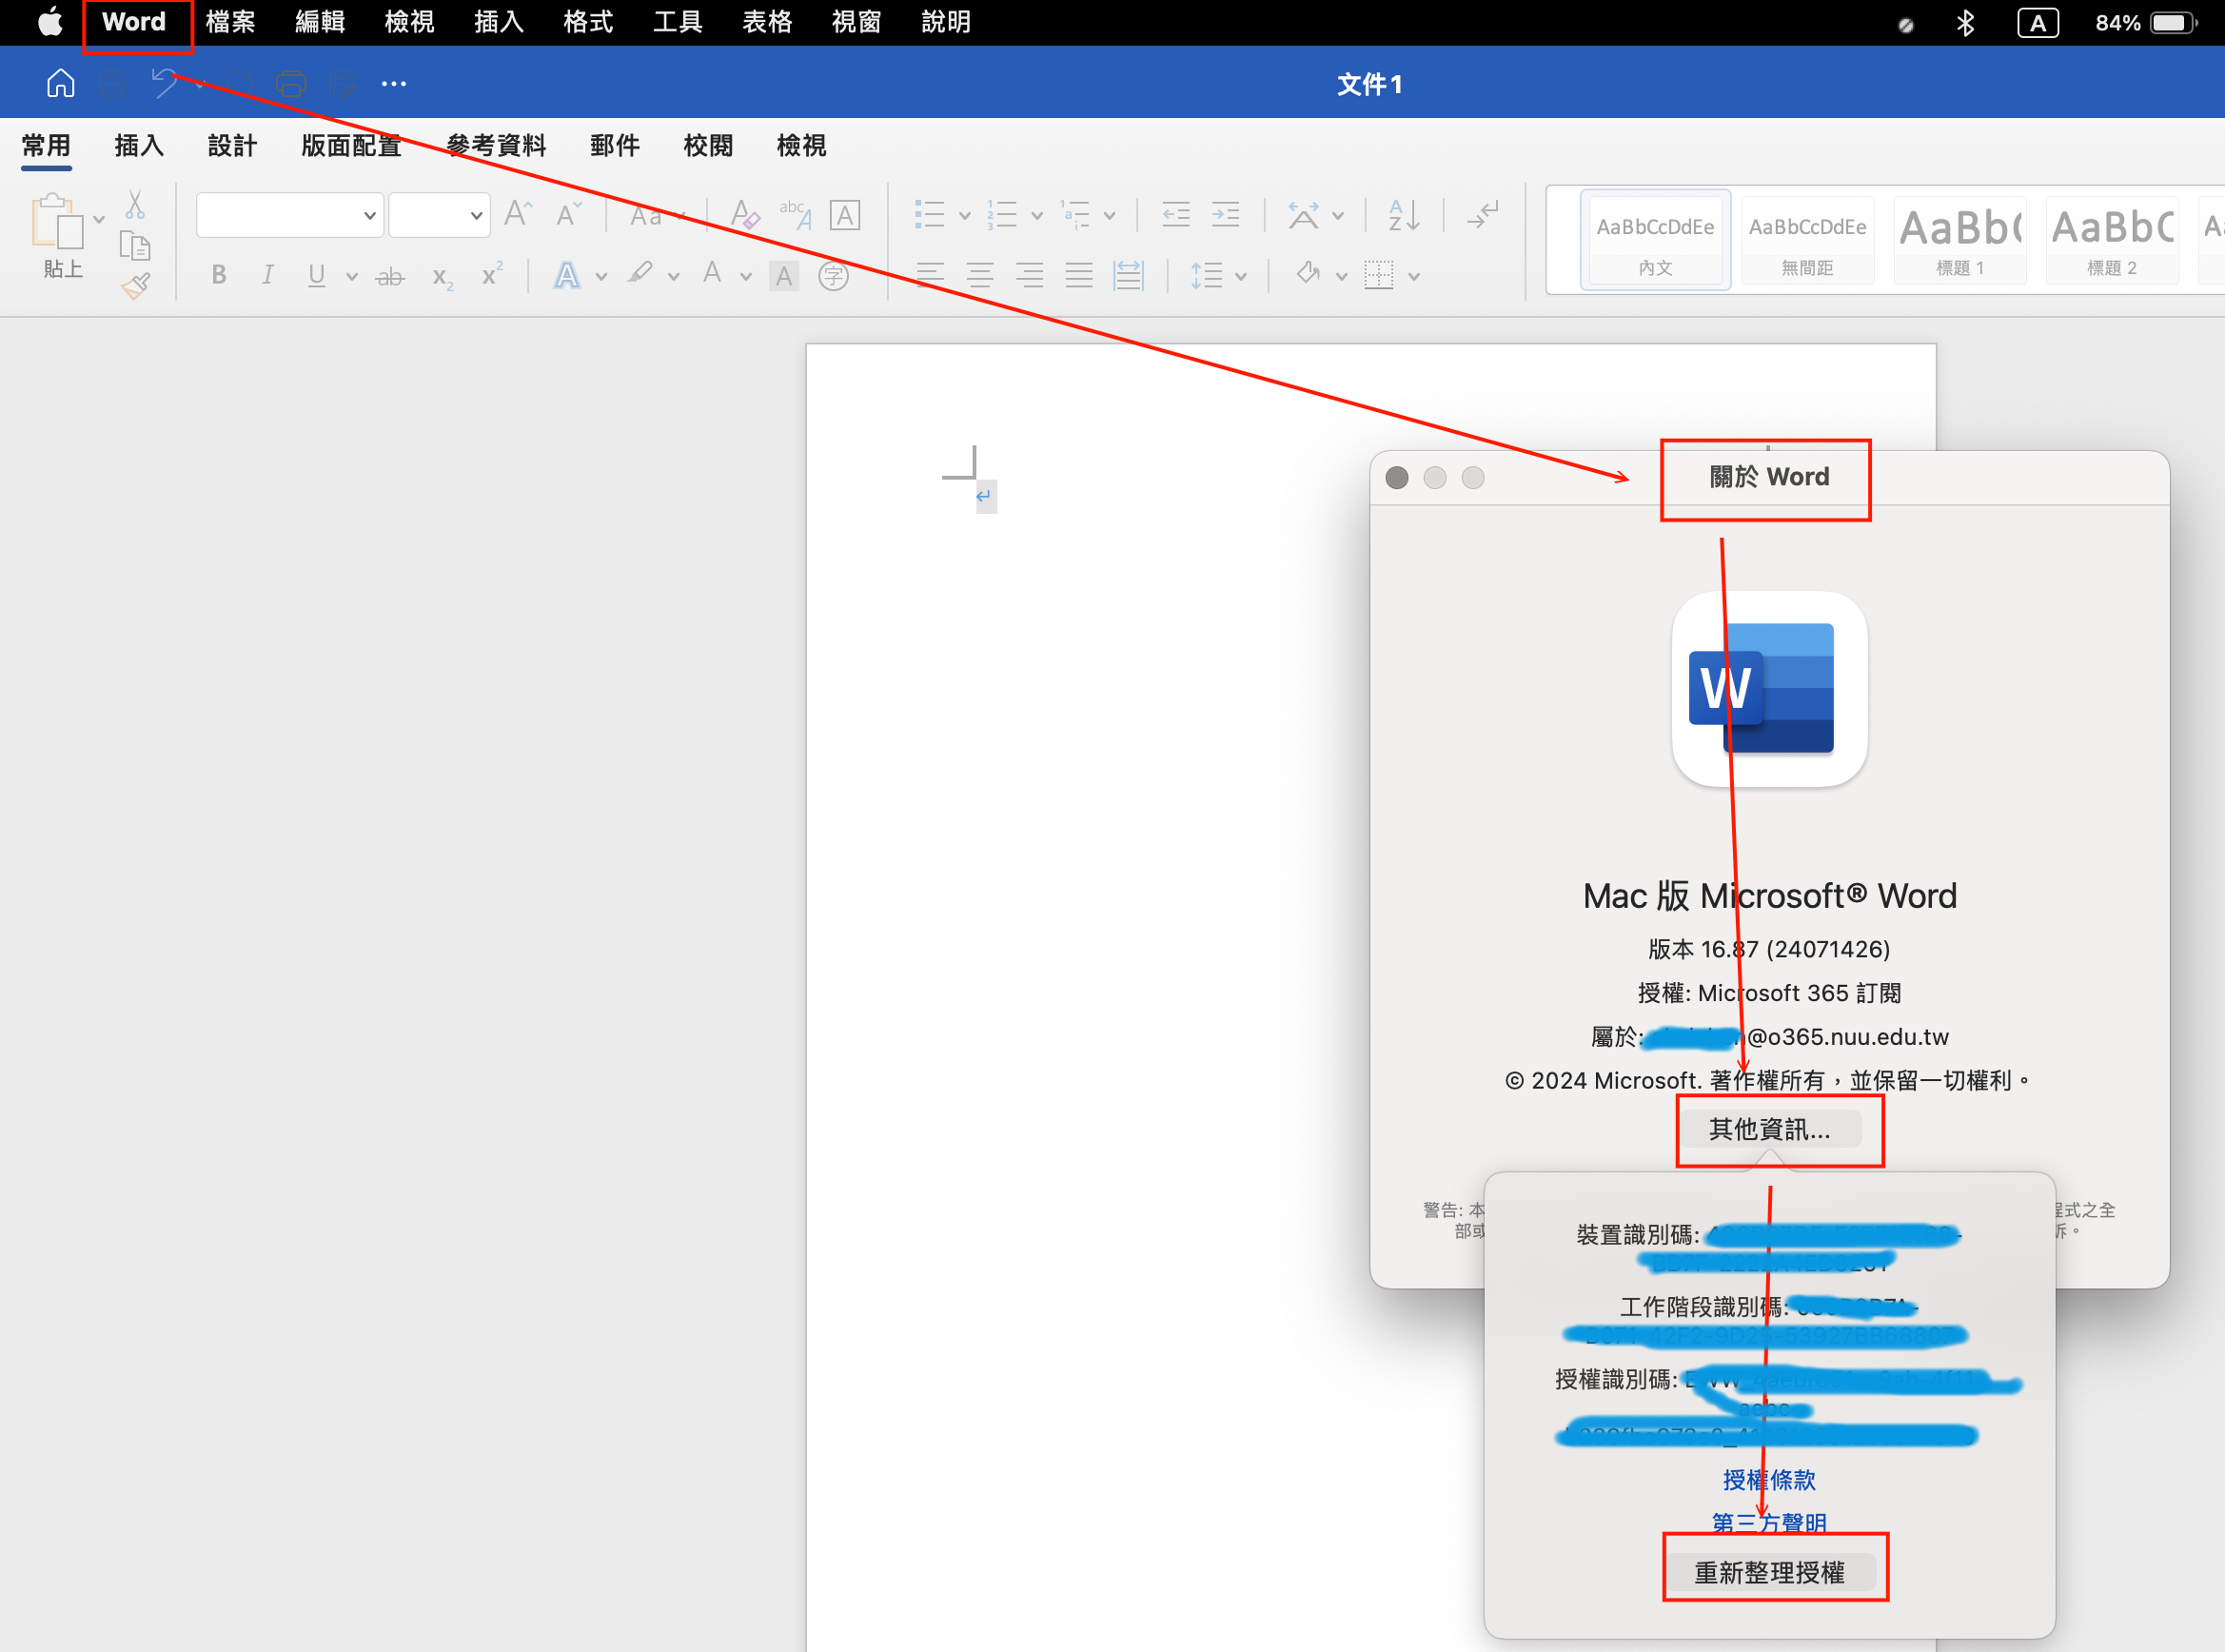Switch to the 參考資料 tab
Viewport: 2225px width, 1652px height.
click(496, 146)
